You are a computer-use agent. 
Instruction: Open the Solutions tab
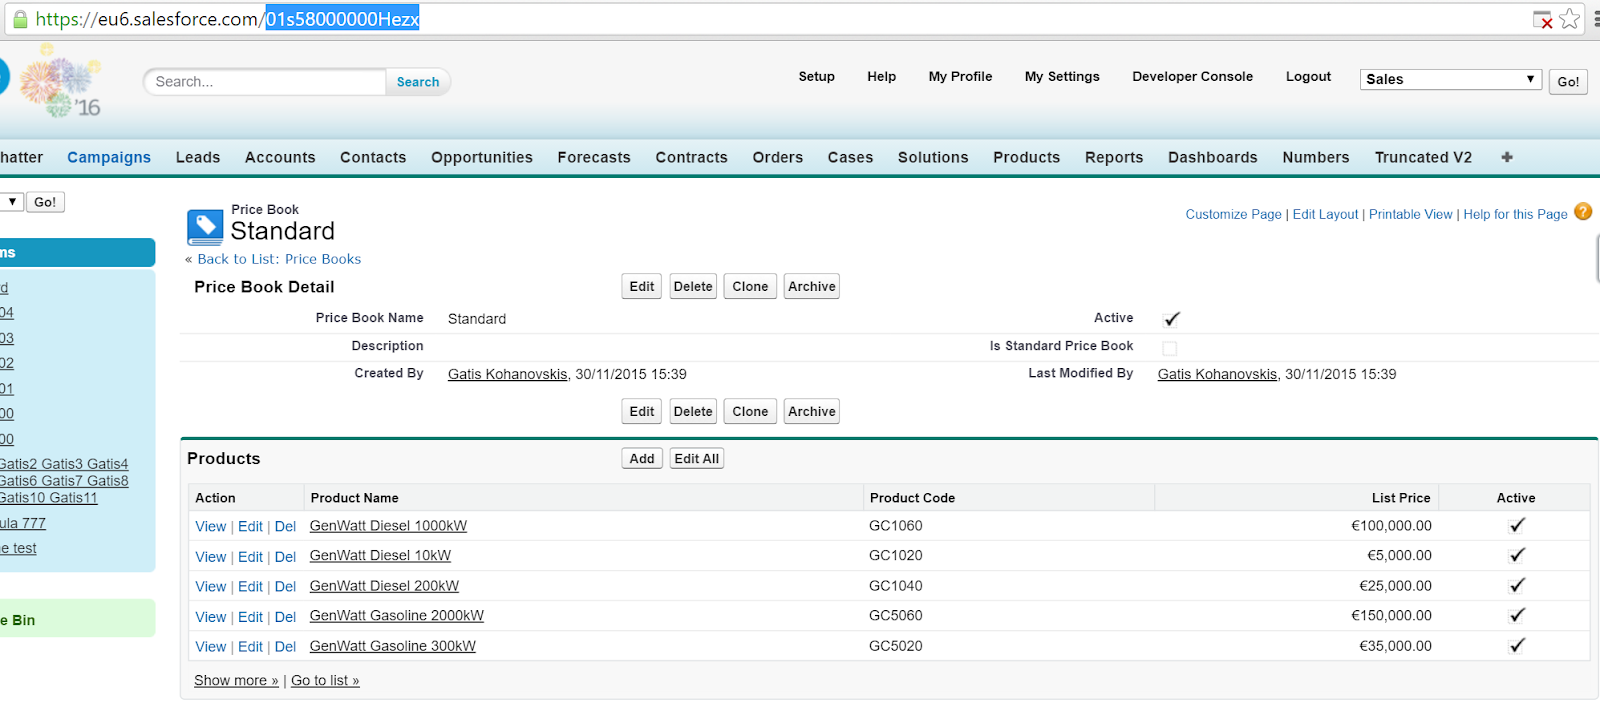point(933,157)
